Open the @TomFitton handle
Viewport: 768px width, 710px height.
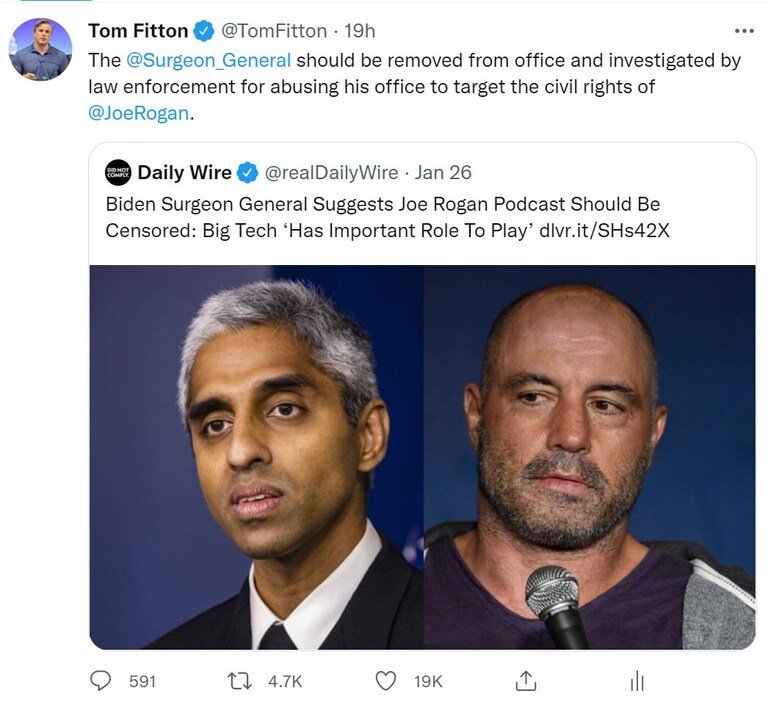coord(274,31)
